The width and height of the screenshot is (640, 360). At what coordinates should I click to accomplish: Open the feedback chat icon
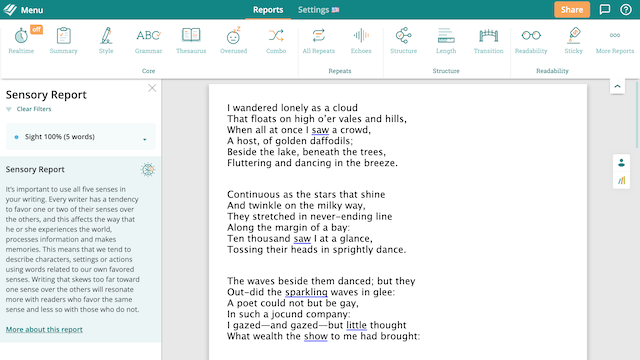[x=605, y=9]
